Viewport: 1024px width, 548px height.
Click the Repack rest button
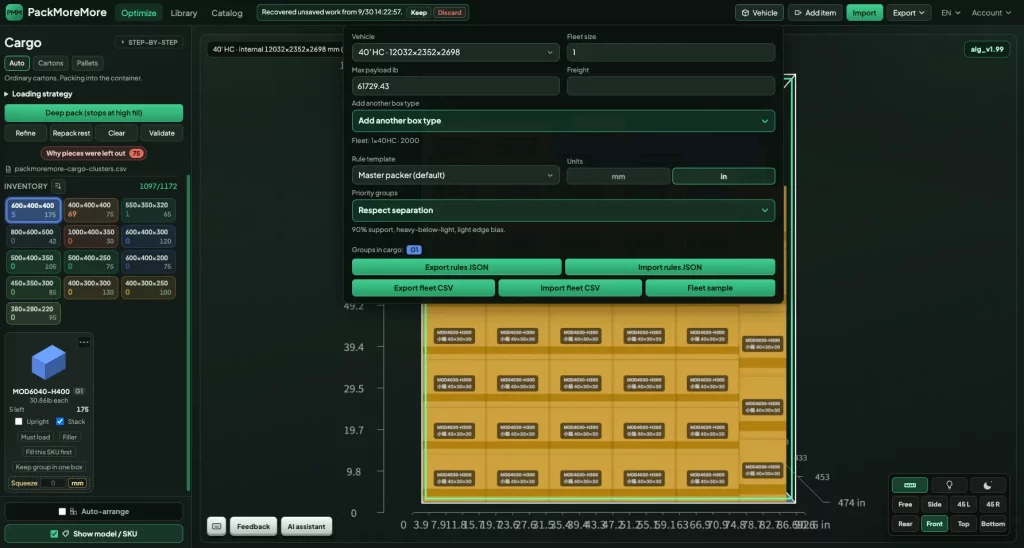pos(71,133)
